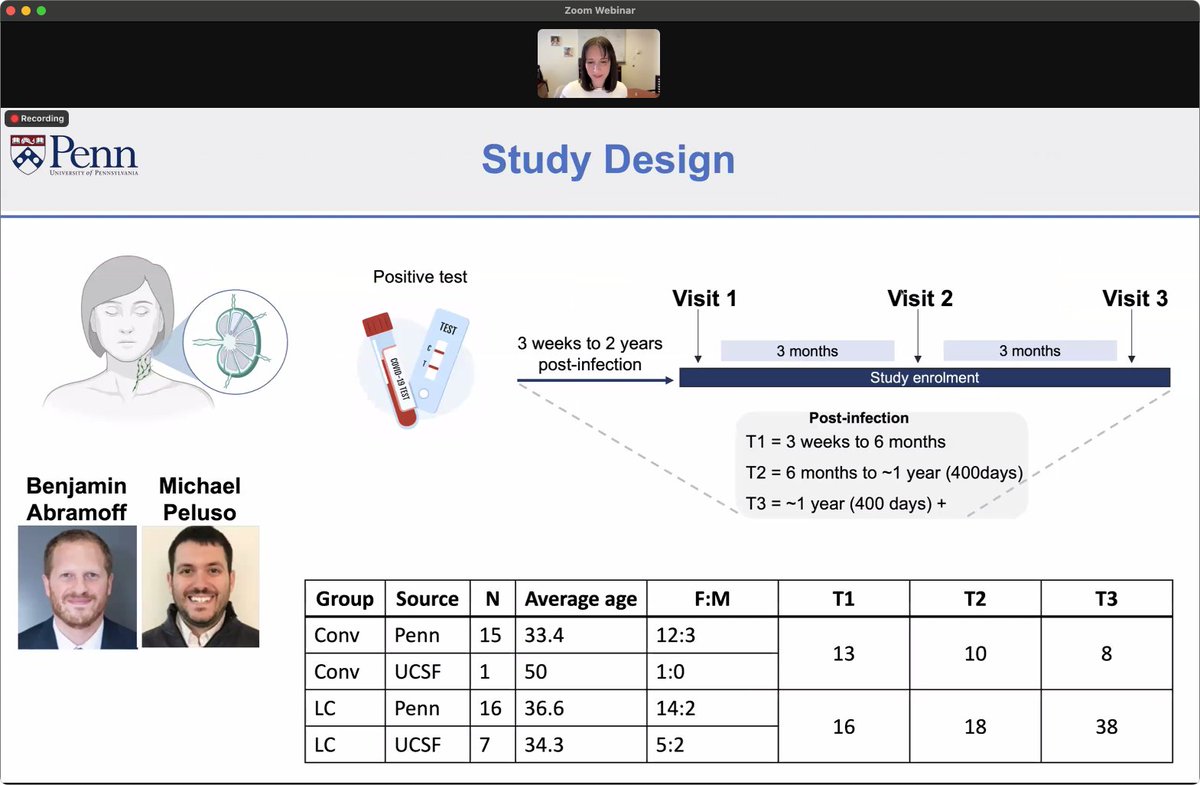Click the Visit 1 timeline marker
The image size is (1200, 785).
[x=705, y=298]
